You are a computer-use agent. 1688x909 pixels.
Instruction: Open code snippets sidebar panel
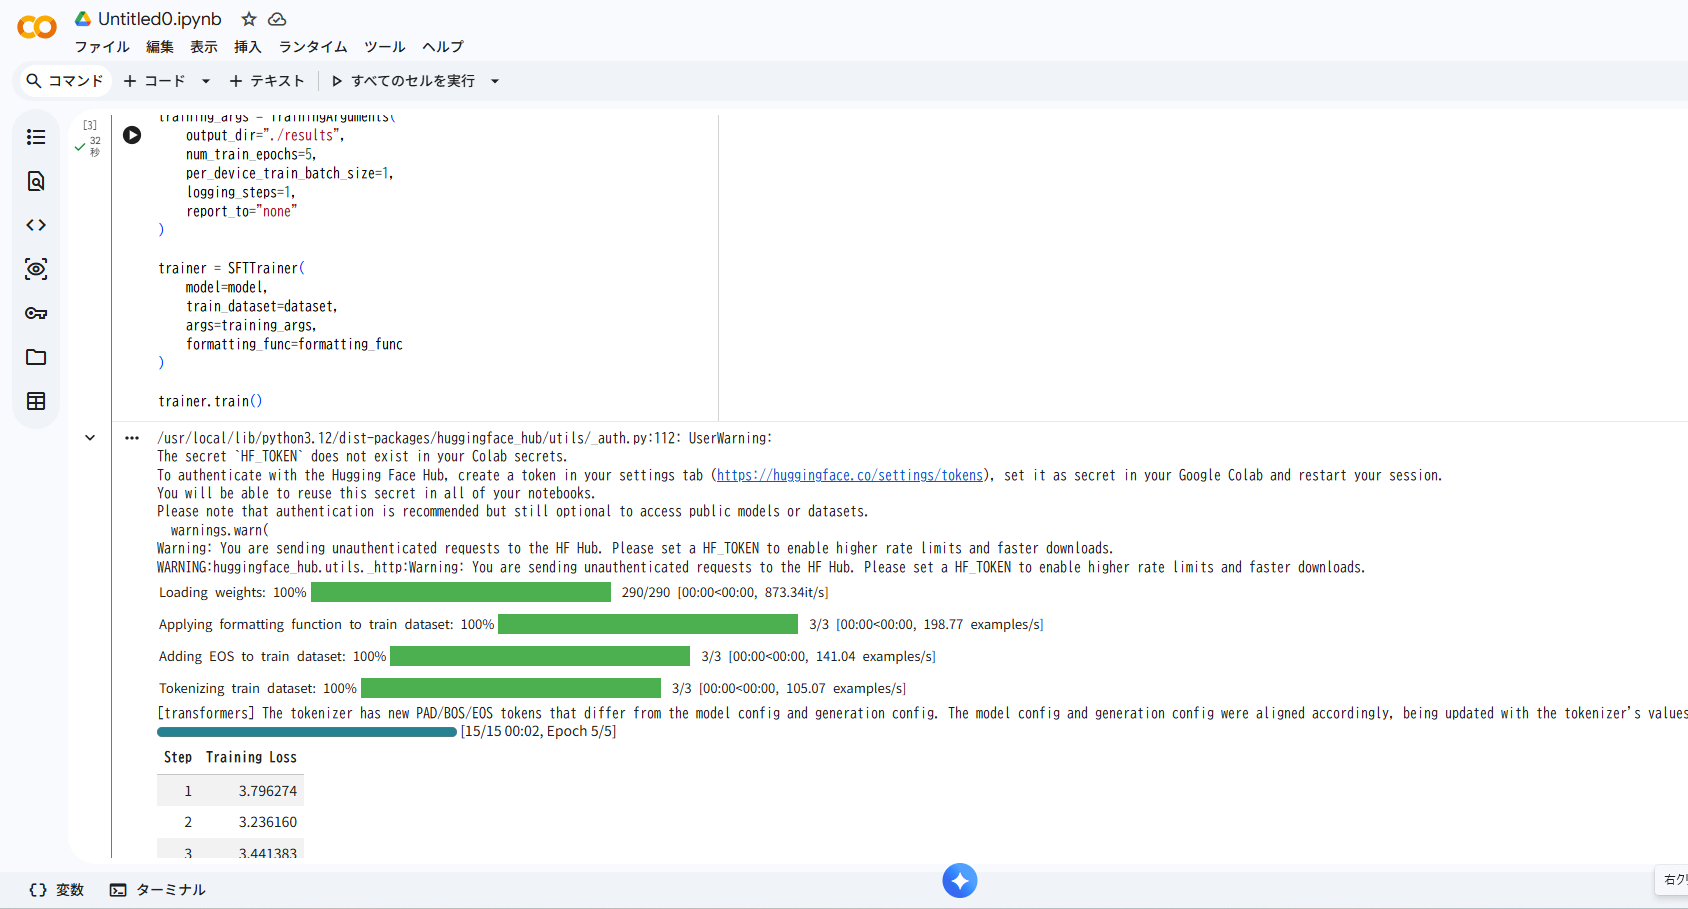pos(36,225)
